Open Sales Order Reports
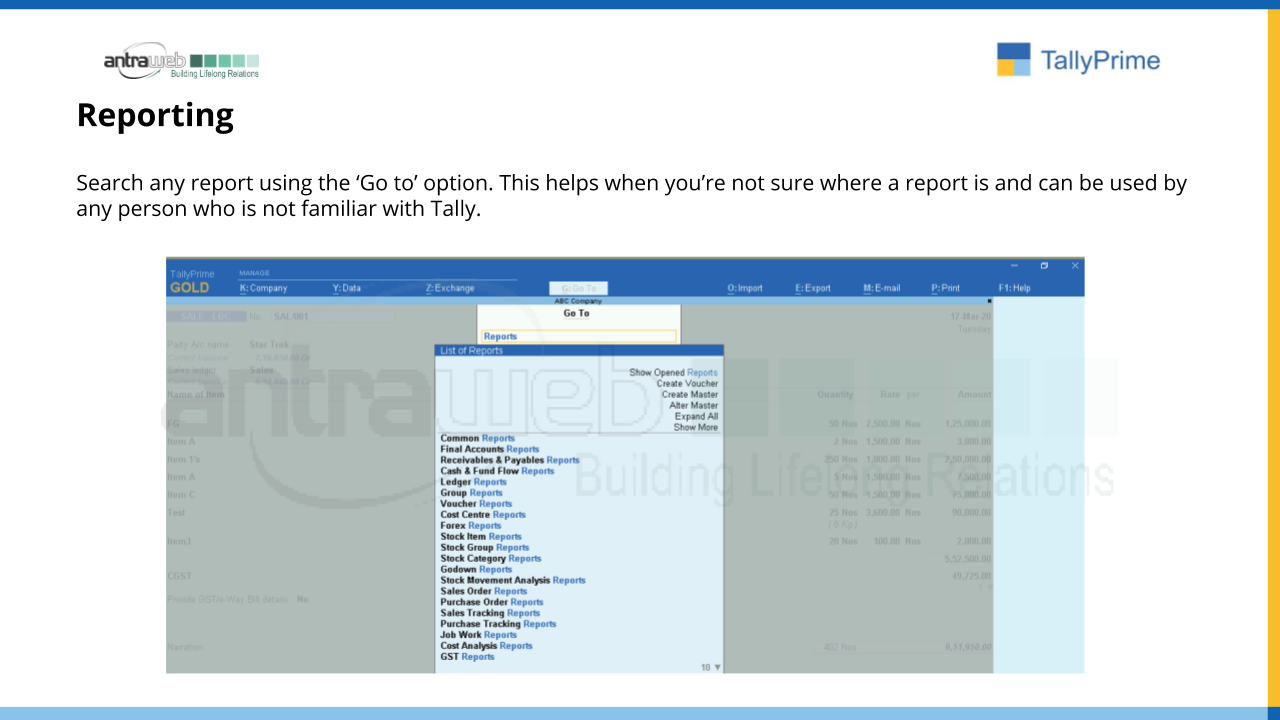1280x720 pixels. [484, 591]
